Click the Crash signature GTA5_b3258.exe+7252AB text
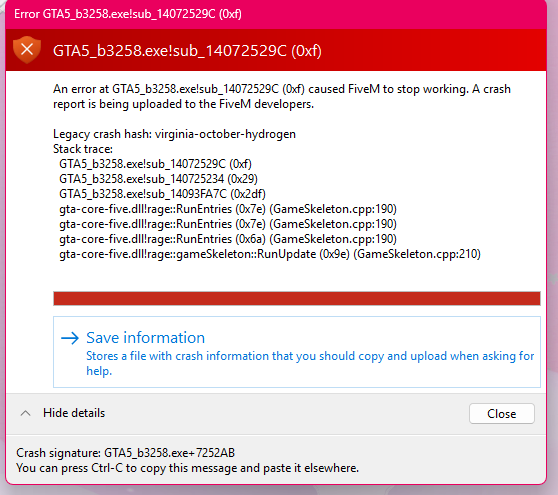Screen dimensions: 558x495 point(126,453)
